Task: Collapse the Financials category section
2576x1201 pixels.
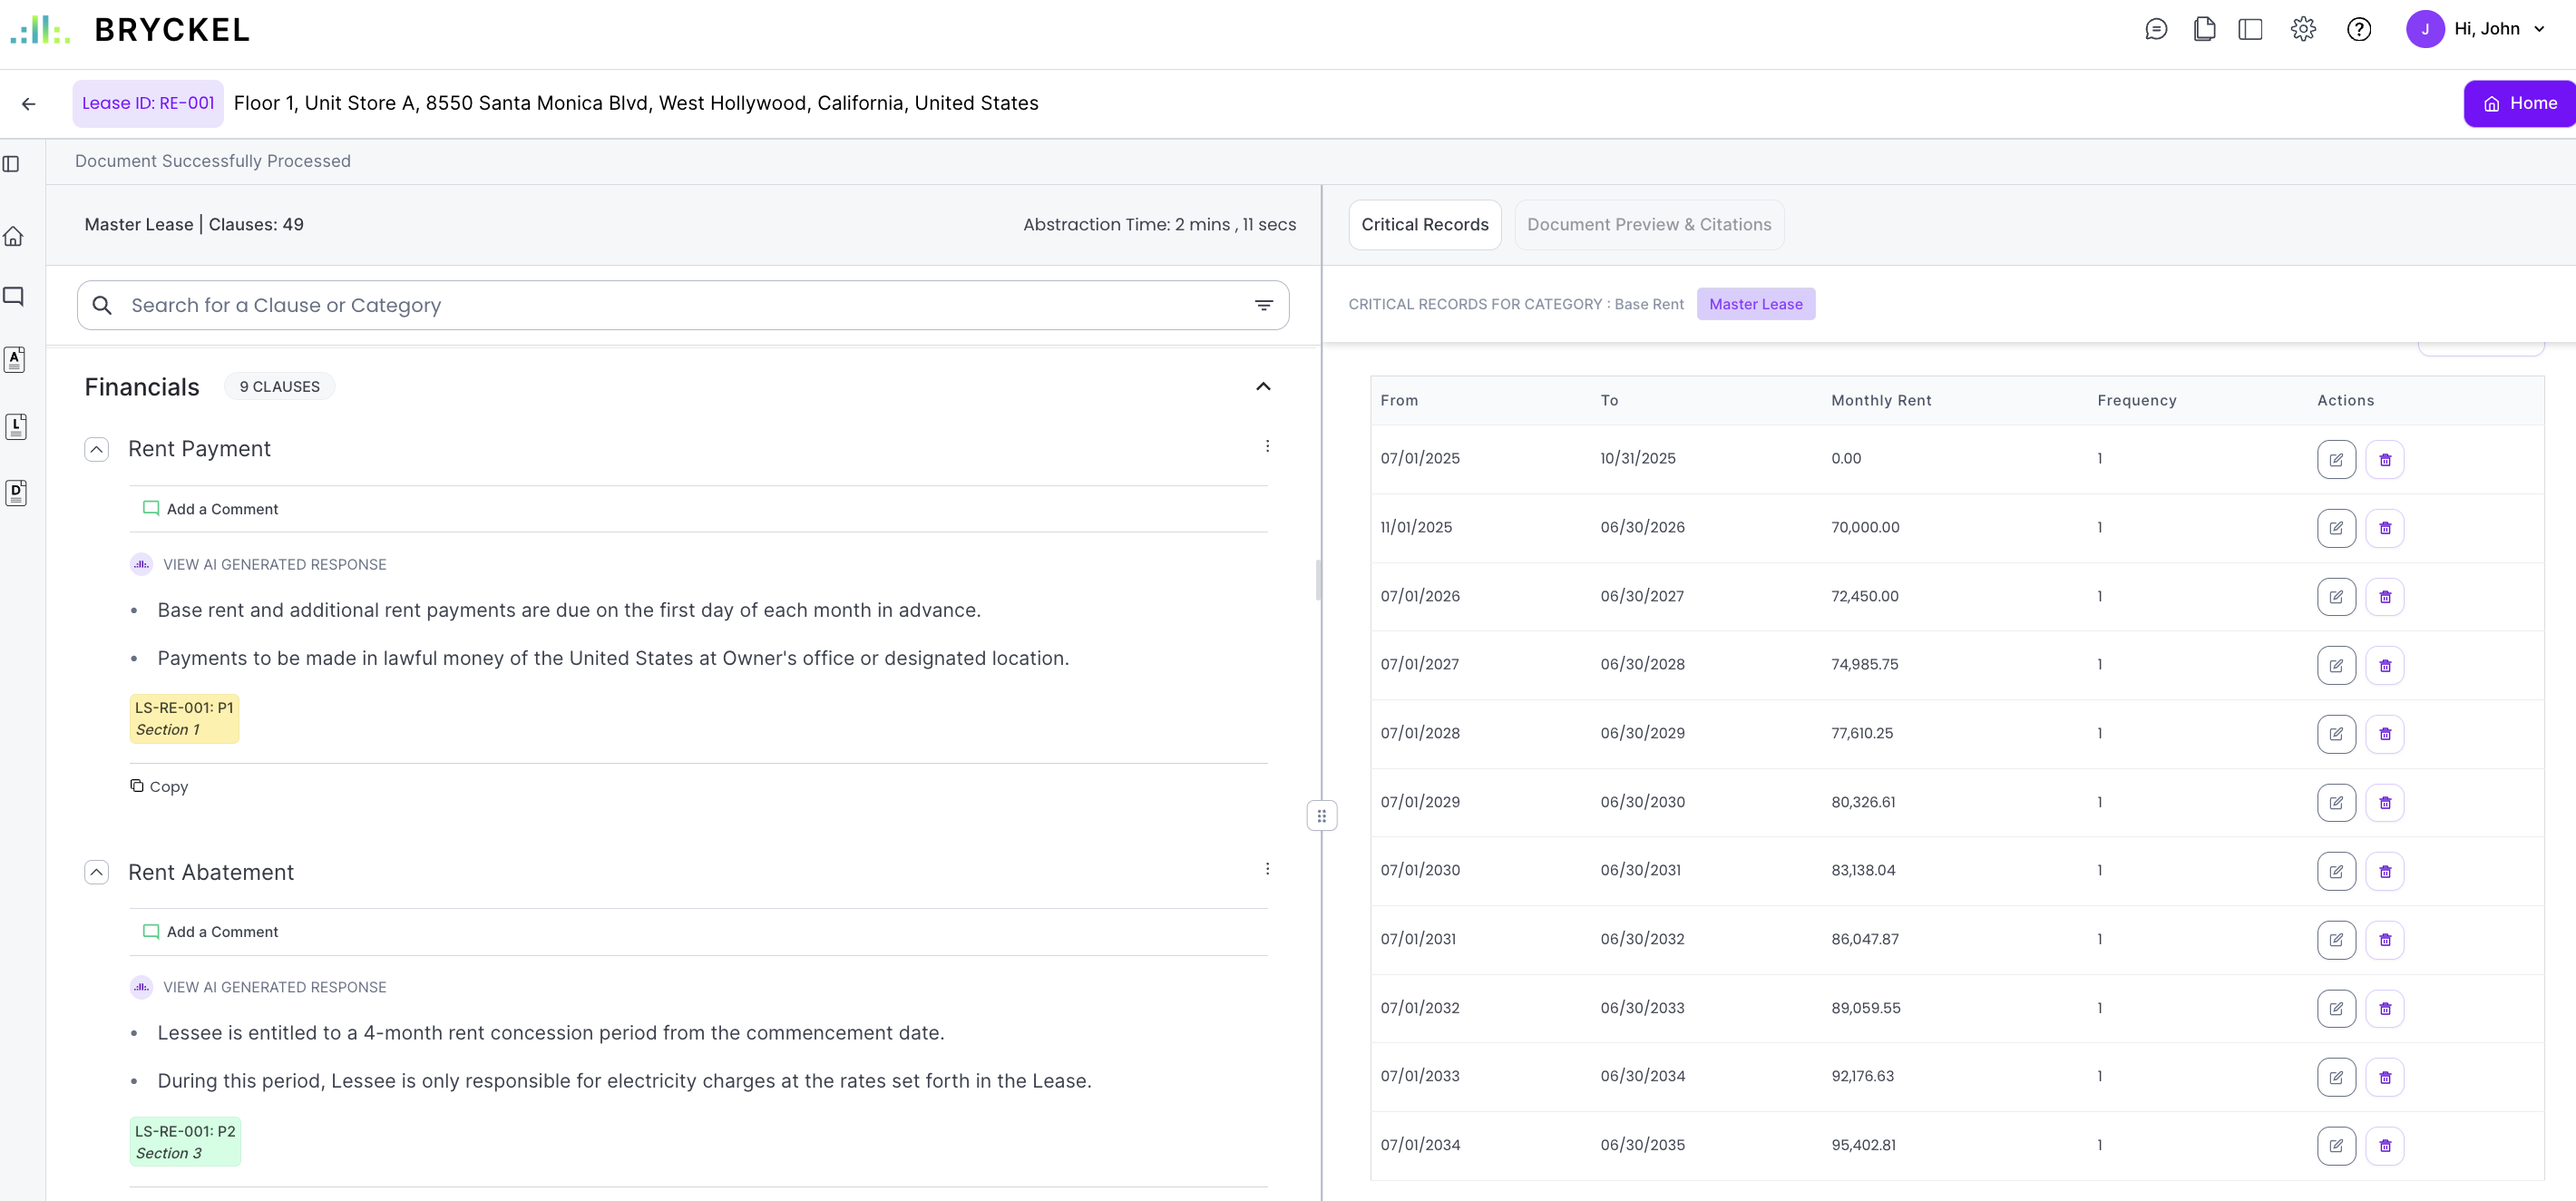Action: [x=1263, y=387]
